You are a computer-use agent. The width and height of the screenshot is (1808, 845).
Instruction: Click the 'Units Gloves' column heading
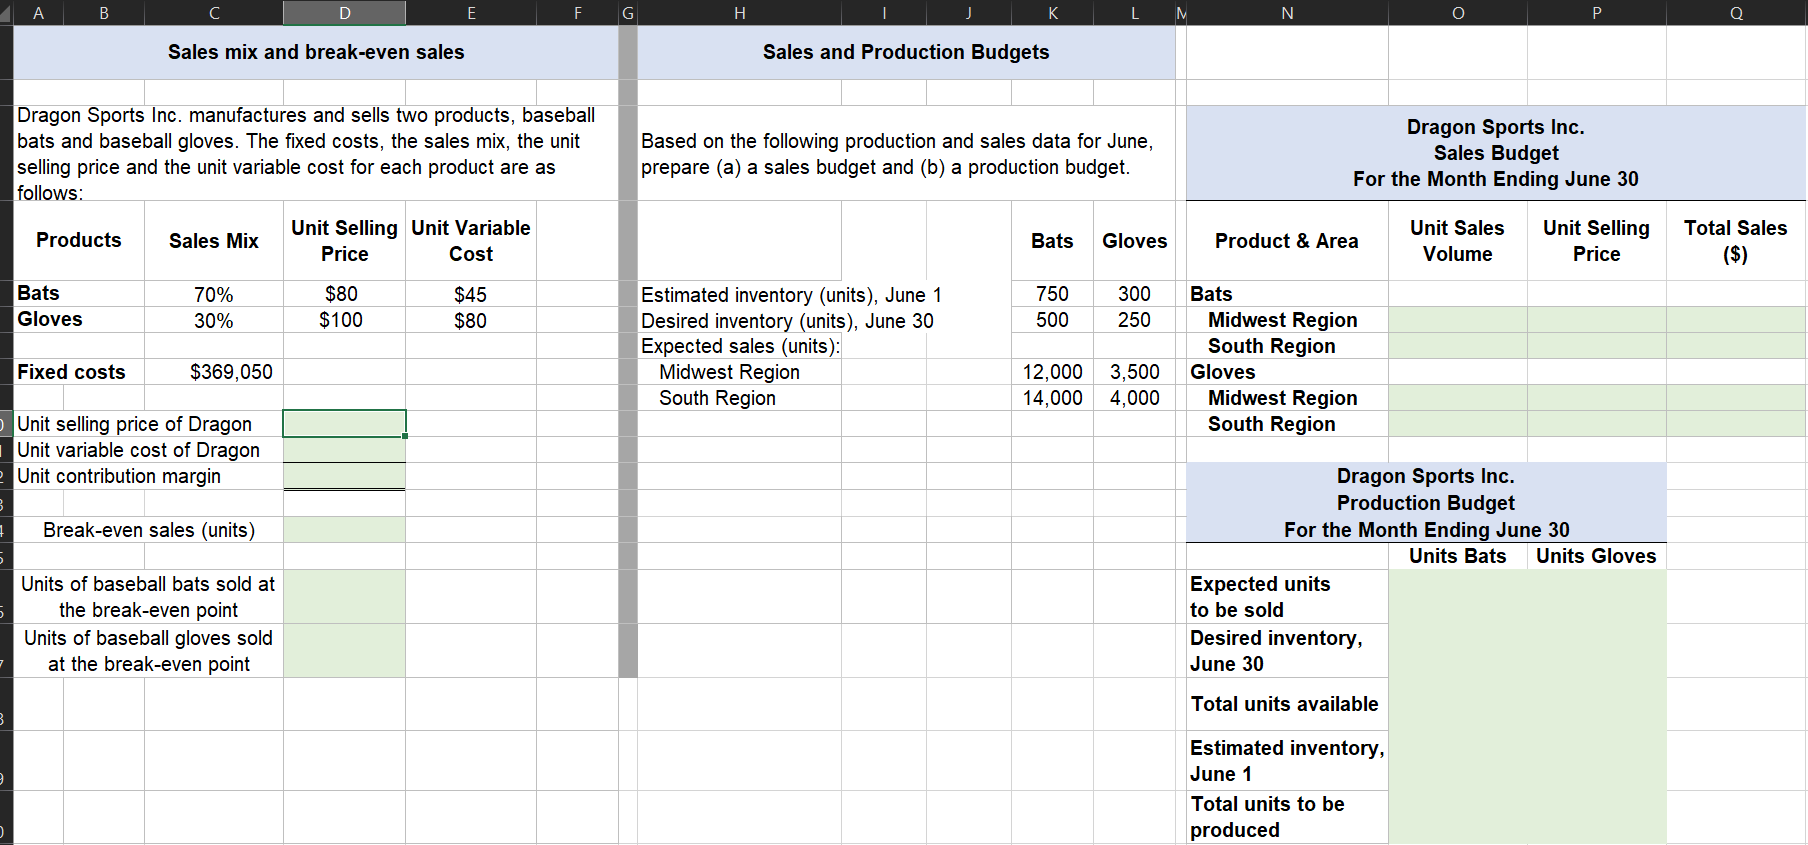click(1596, 556)
